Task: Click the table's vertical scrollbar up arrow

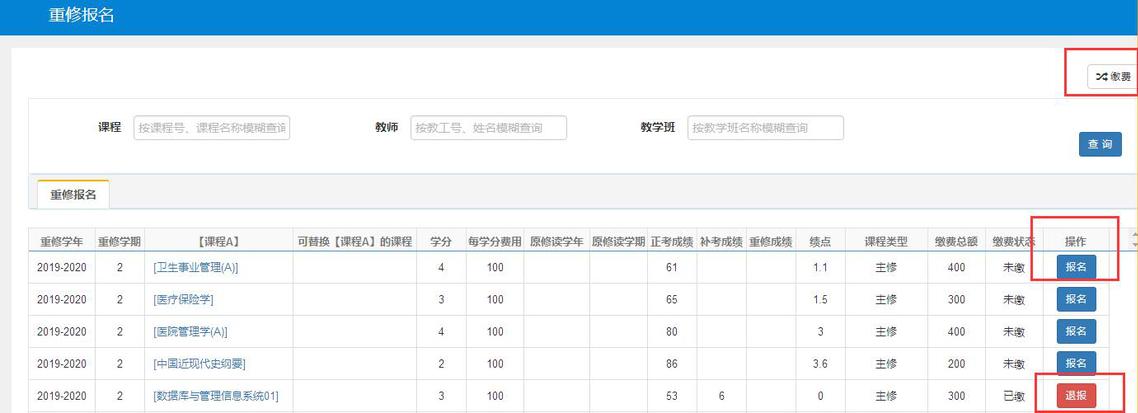Action: [1133, 236]
